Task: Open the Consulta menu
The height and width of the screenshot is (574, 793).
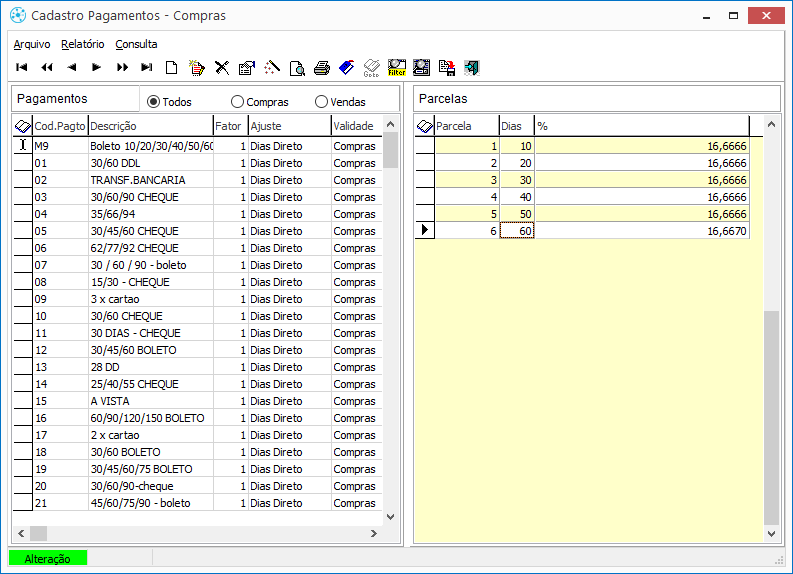Action: (x=136, y=44)
